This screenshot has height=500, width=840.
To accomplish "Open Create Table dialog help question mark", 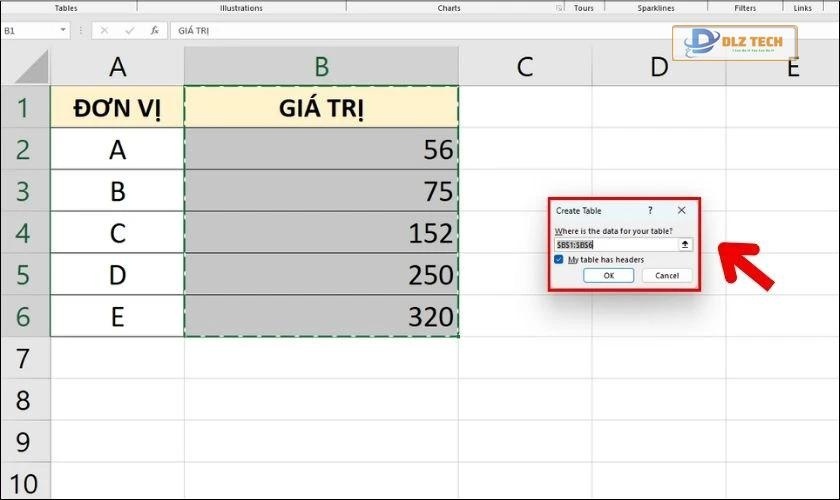I will pyautogui.click(x=650, y=211).
